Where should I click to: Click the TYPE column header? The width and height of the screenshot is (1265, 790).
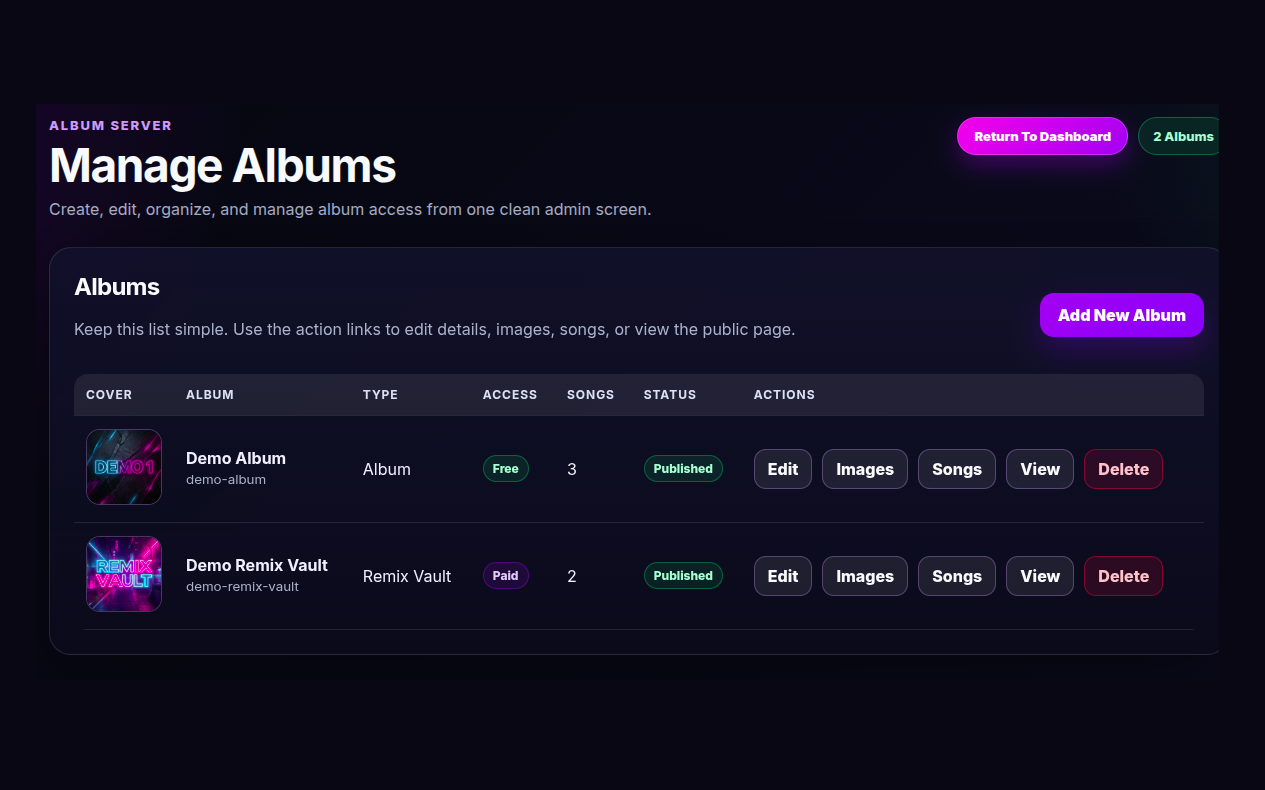[380, 395]
